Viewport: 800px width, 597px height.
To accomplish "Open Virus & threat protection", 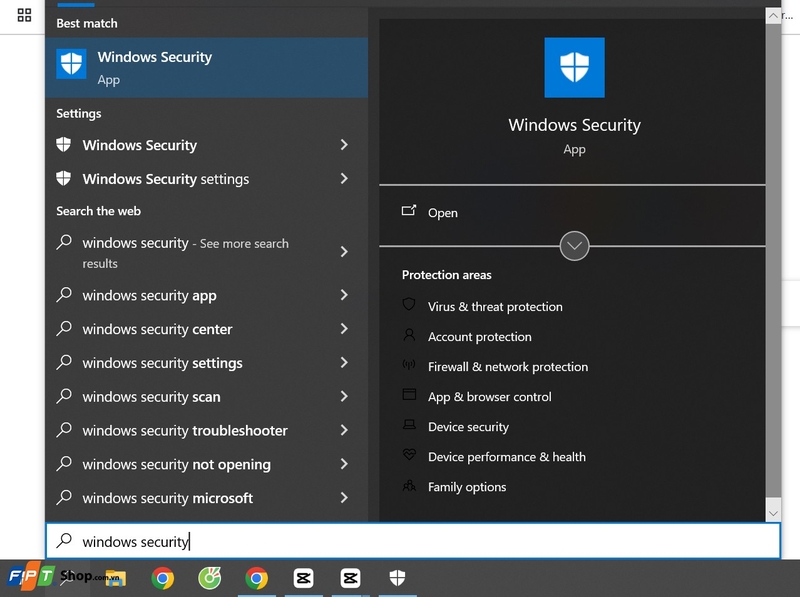I will pos(495,306).
